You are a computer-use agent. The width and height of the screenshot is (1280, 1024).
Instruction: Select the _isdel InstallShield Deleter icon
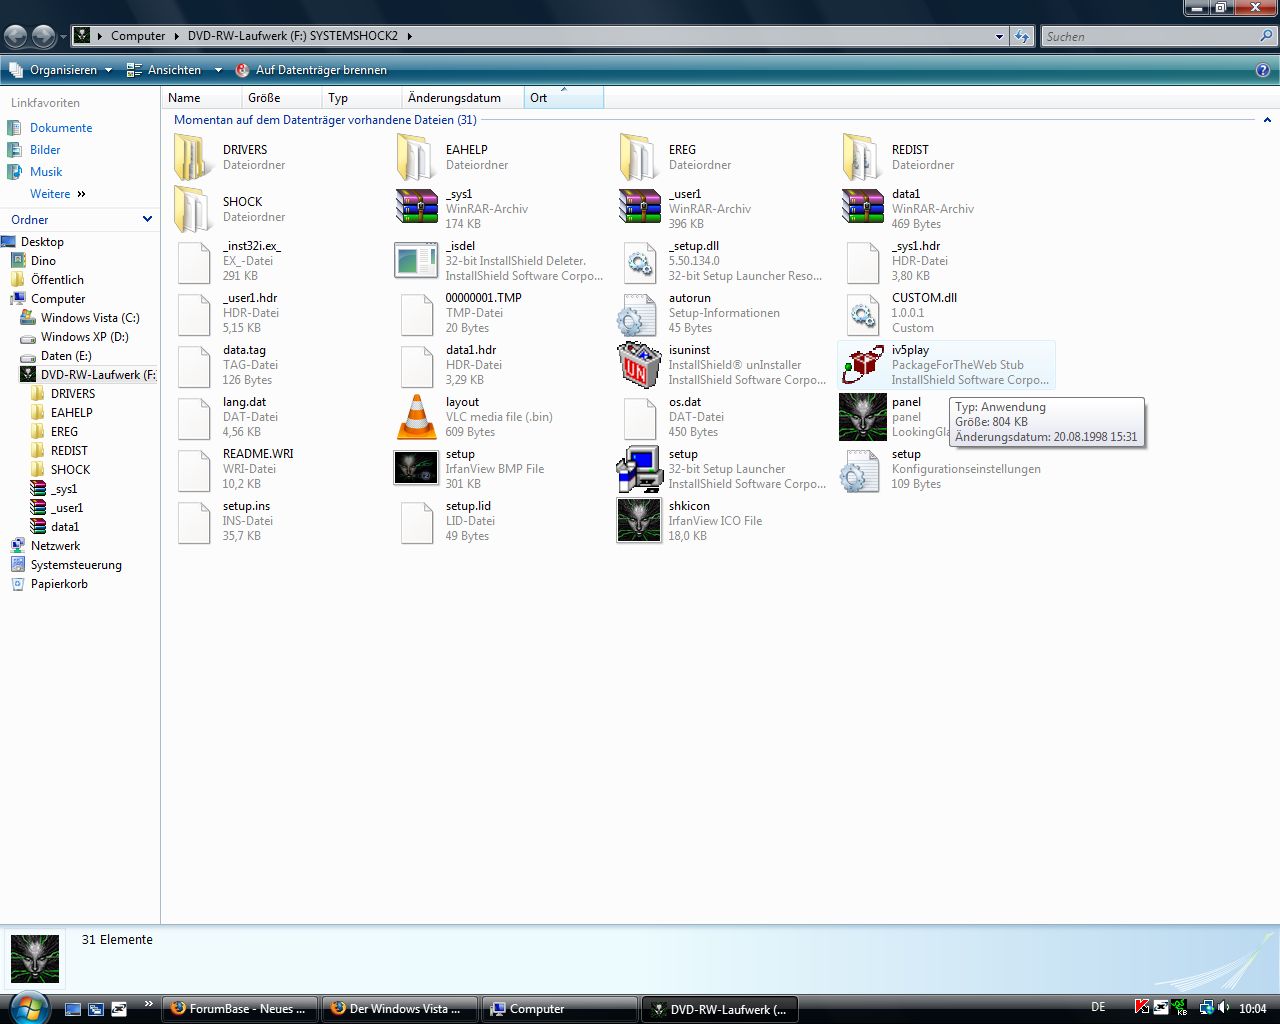[x=416, y=260]
